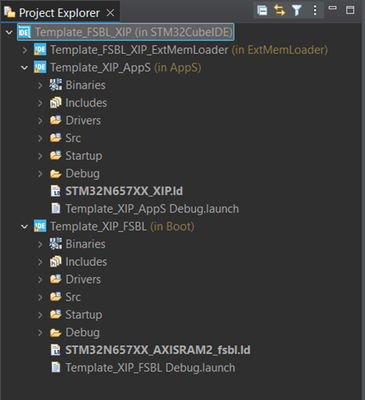Click the Drivers folder icon in Template_XIP_AppS

56,120
